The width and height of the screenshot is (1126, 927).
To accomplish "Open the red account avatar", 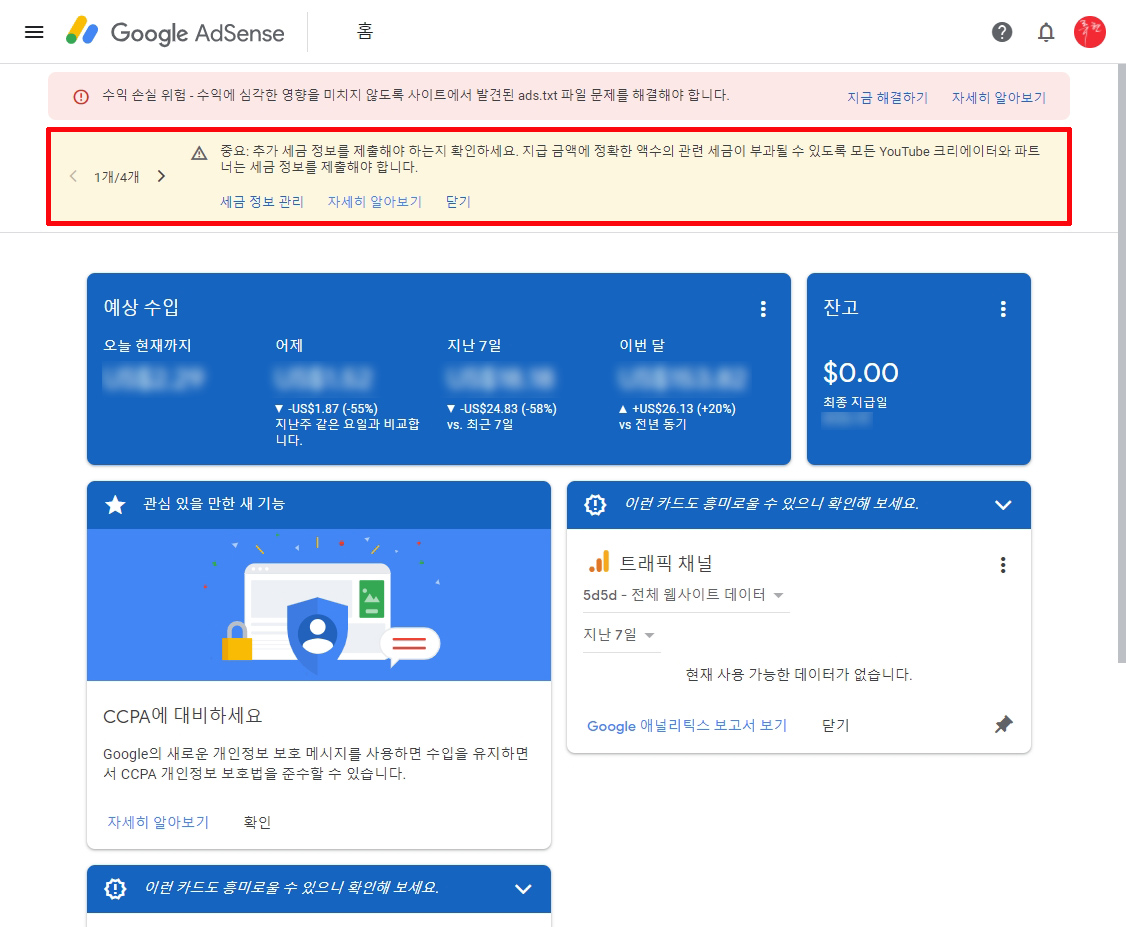I will point(1089,32).
